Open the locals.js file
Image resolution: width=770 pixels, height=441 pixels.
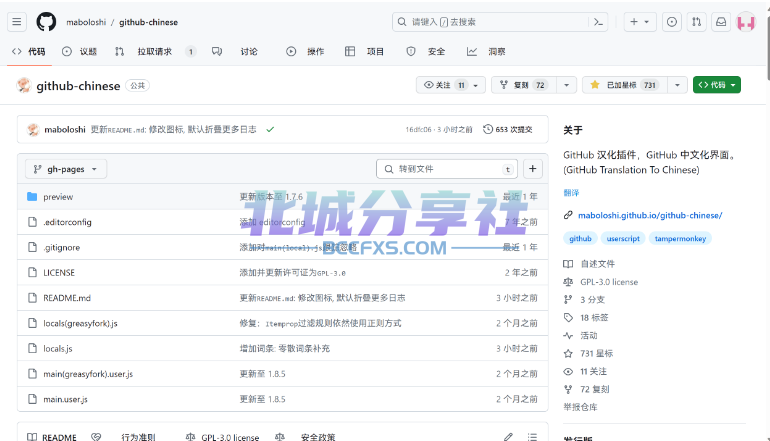click(x=57, y=349)
